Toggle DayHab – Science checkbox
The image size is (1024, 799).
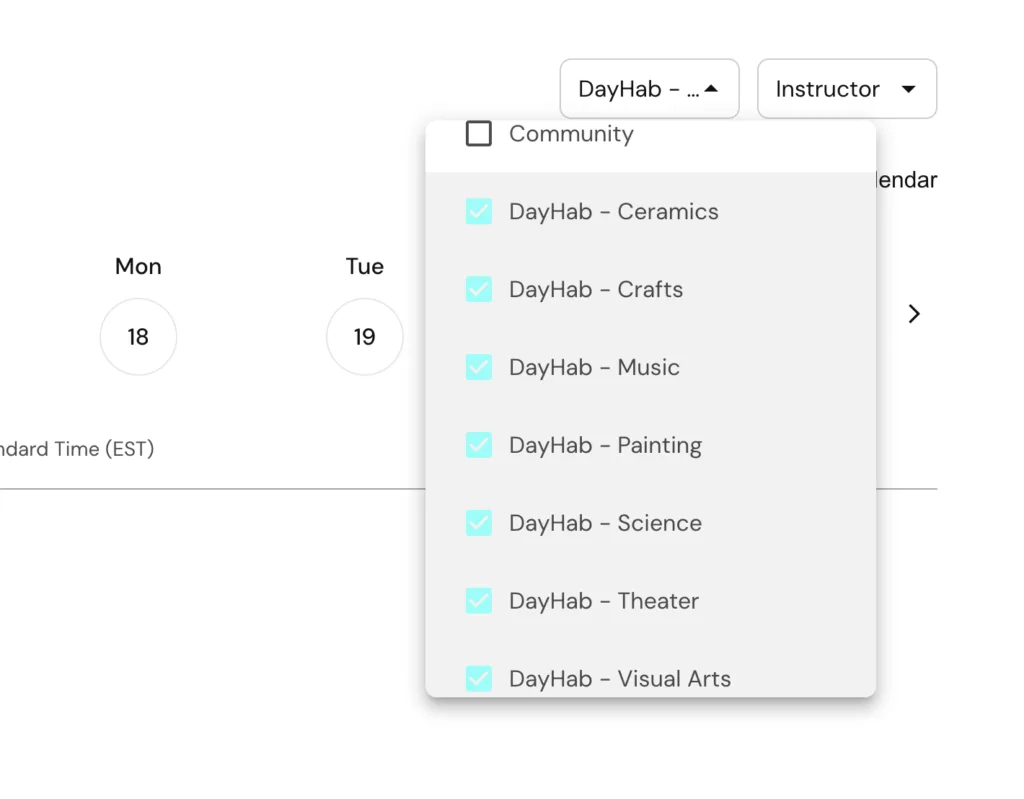coord(479,523)
